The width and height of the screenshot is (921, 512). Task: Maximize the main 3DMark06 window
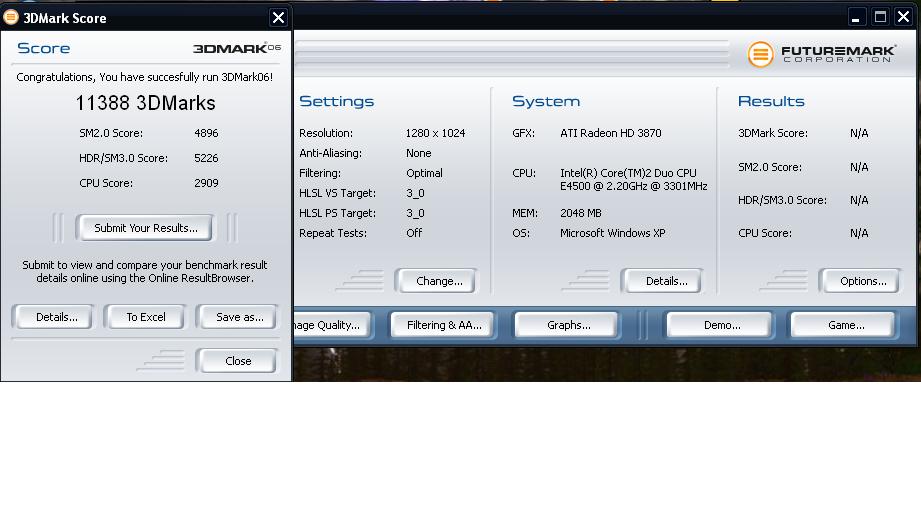click(x=880, y=17)
